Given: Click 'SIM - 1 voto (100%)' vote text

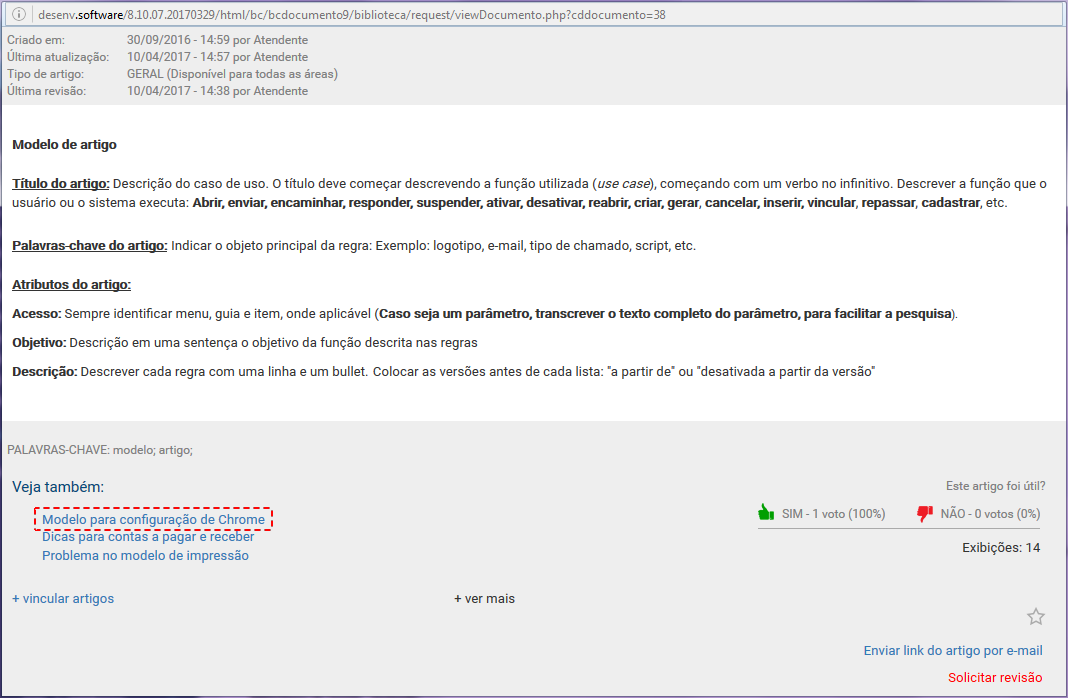Looking at the screenshot, I should (x=833, y=513).
